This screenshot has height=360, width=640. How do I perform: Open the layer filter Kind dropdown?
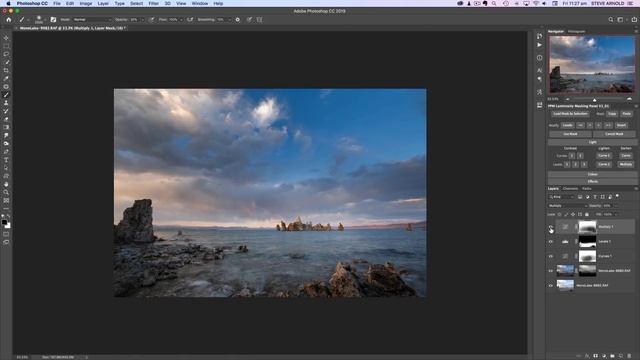tap(561, 197)
